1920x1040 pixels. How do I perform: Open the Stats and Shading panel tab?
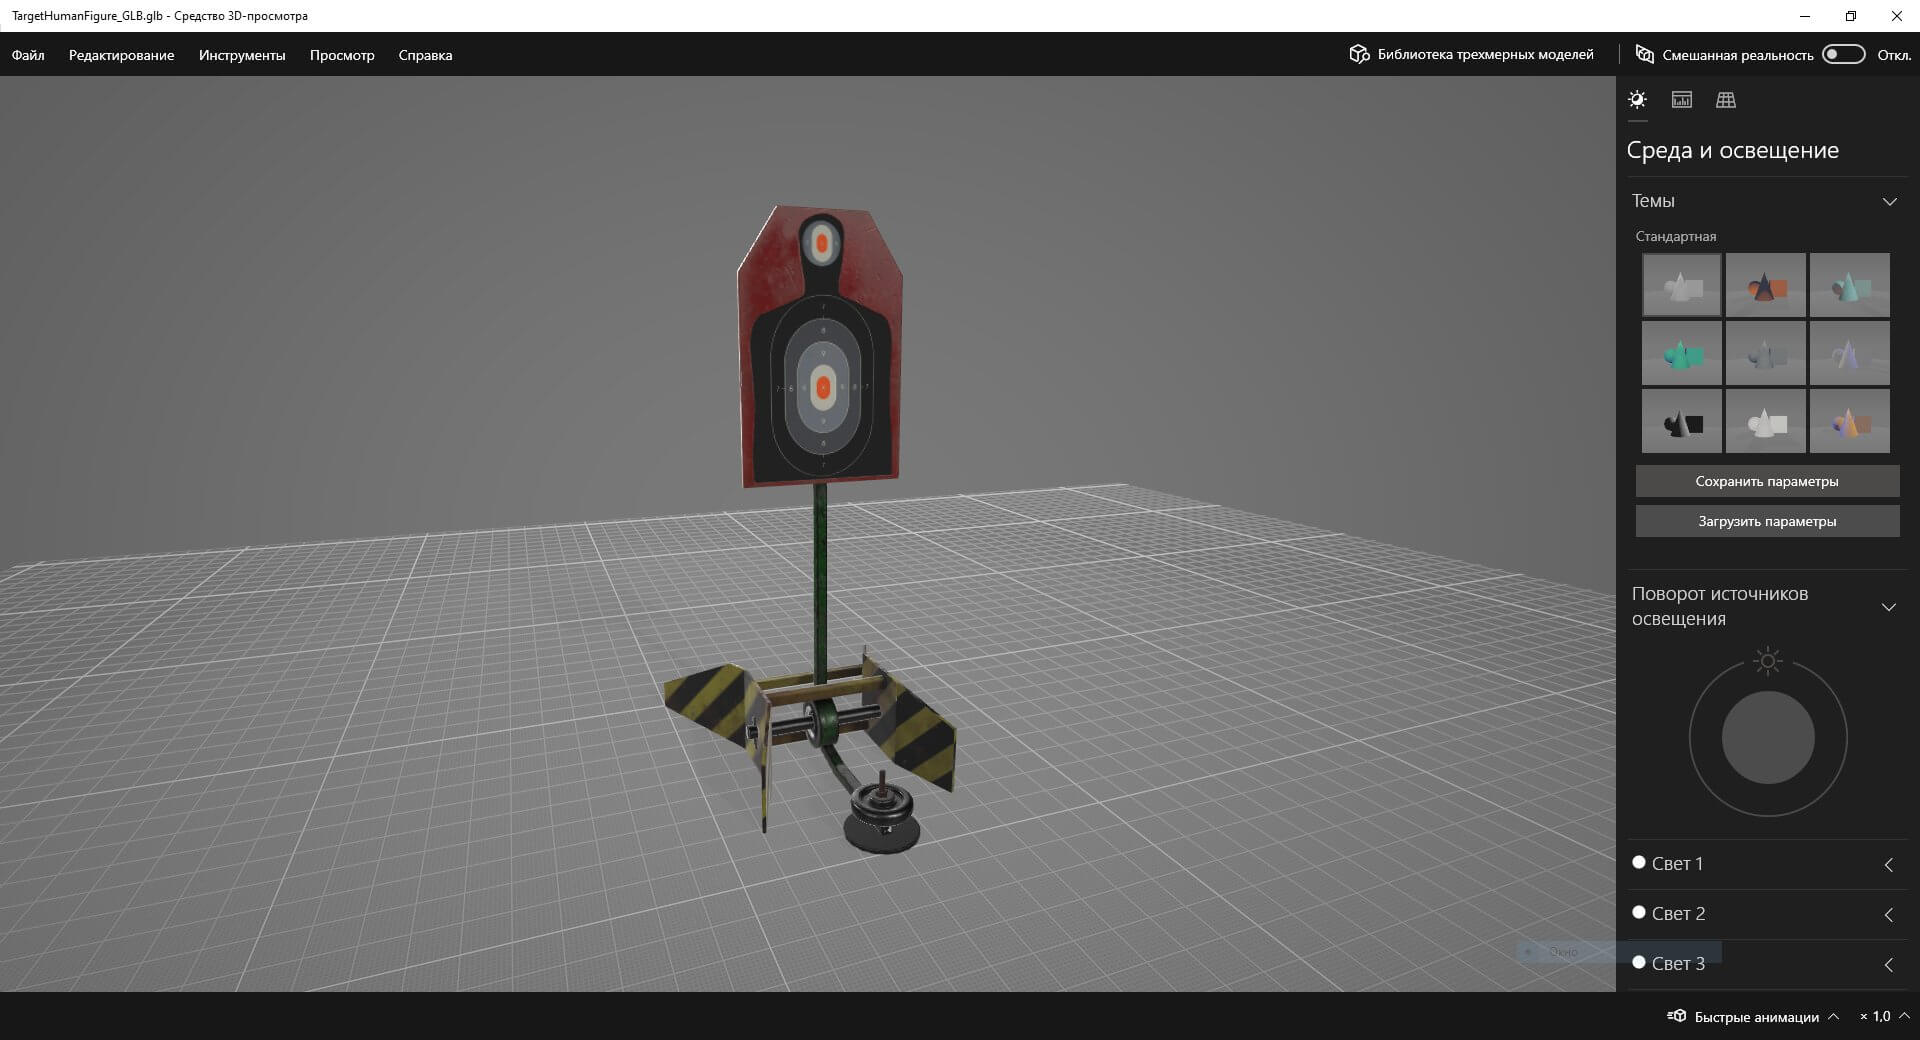pyautogui.click(x=1681, y=100)
